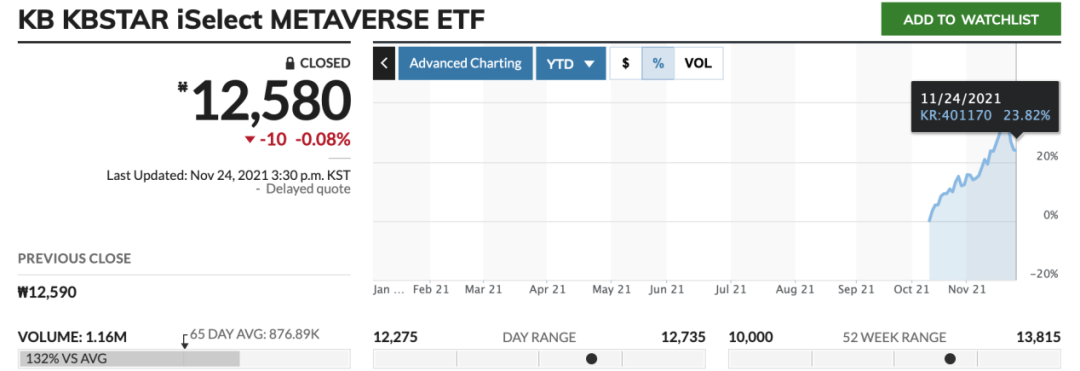Screen dimensions: 1080x371
Task: Click the volume versus average bar
Action: click(x=184, y=359)
